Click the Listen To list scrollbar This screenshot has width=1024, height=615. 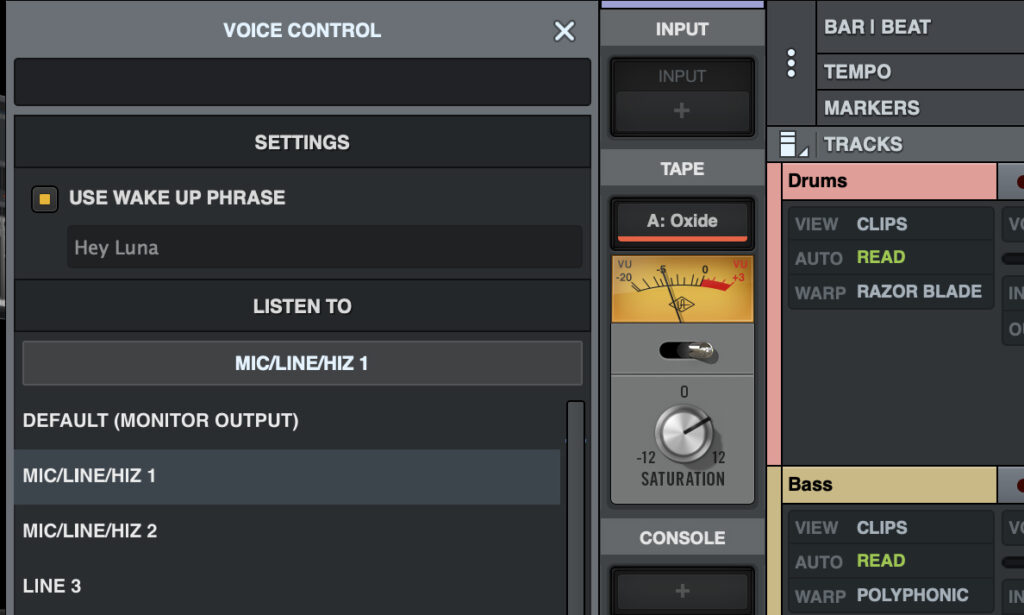point(575,508)
